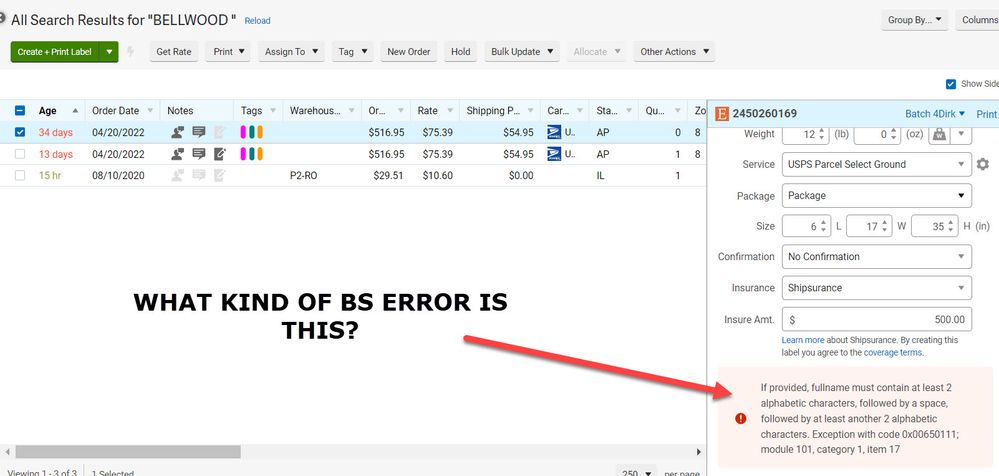The width and height of the screenshot is (999, 476).
Task: Click the red error alert icon
Action: tap(740, 418)
